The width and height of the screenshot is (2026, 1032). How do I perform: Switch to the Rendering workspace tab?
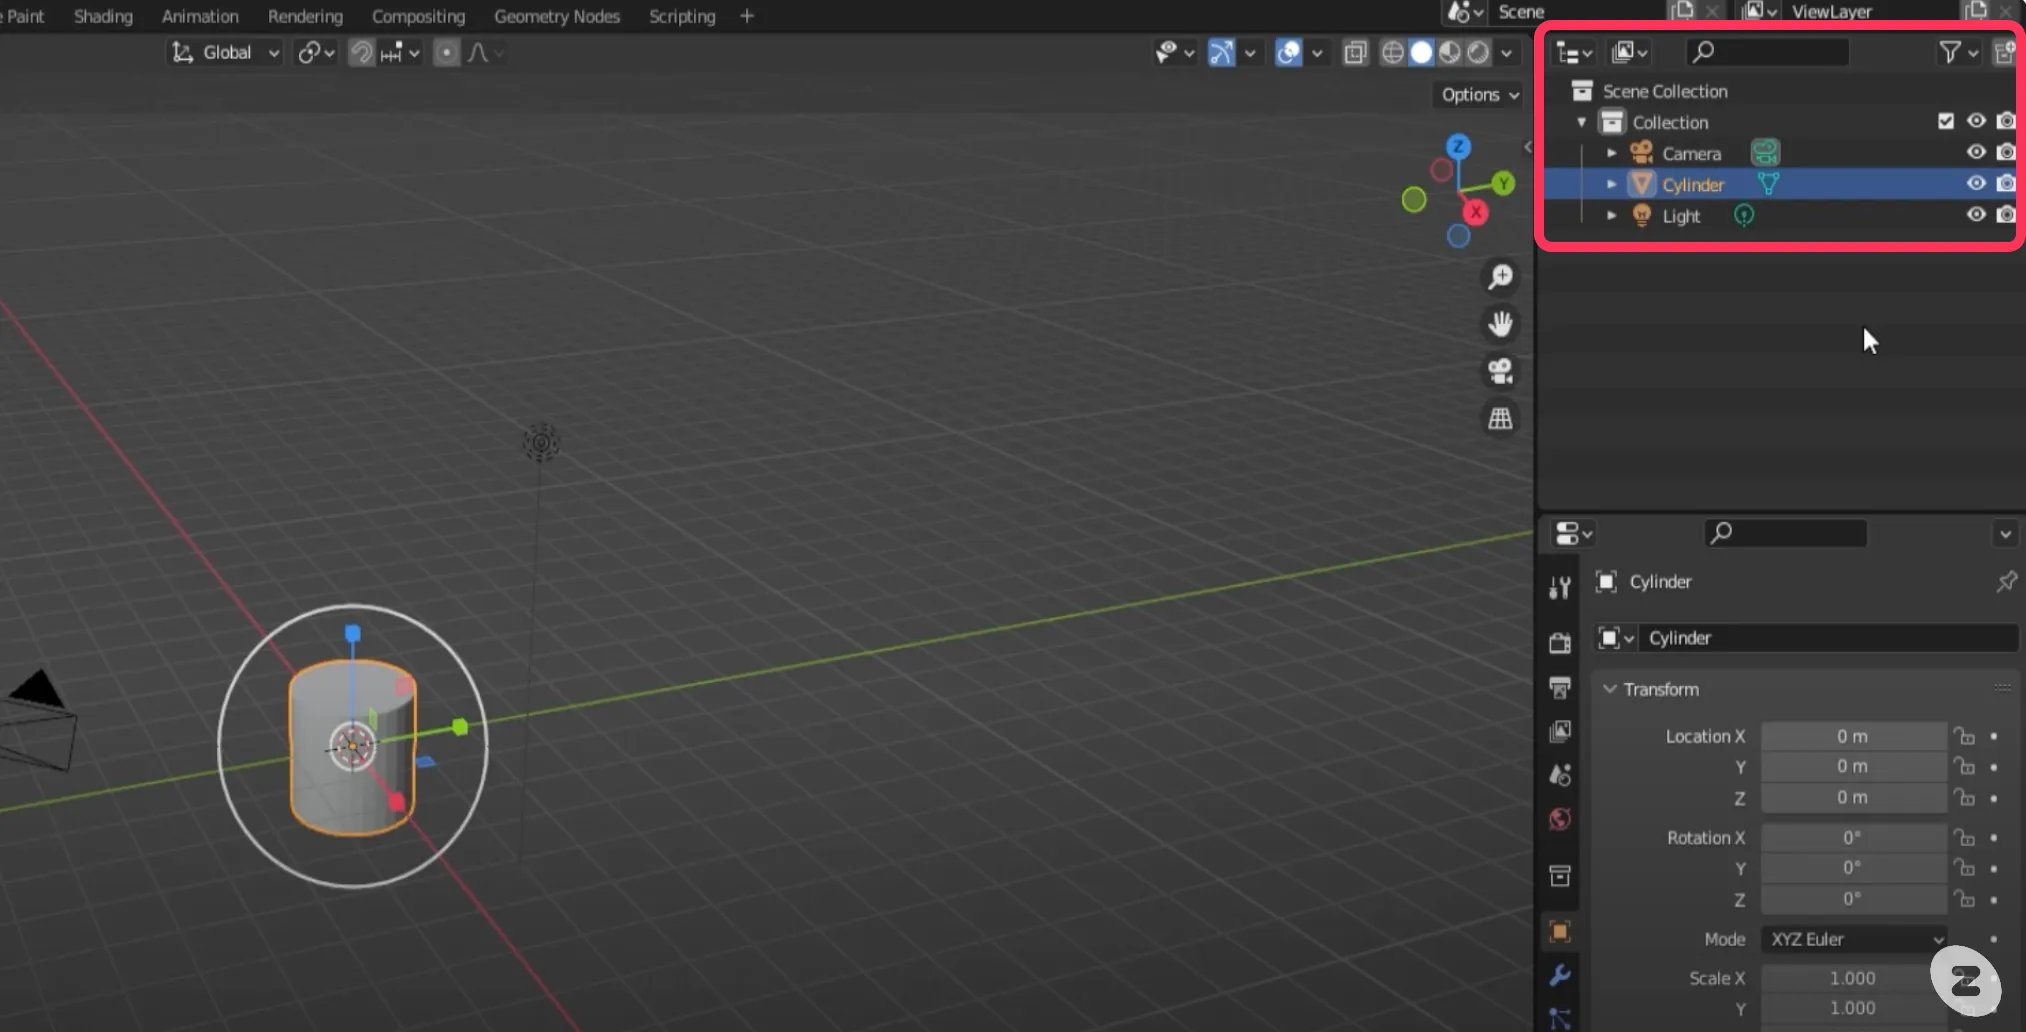tap(305, 16)
